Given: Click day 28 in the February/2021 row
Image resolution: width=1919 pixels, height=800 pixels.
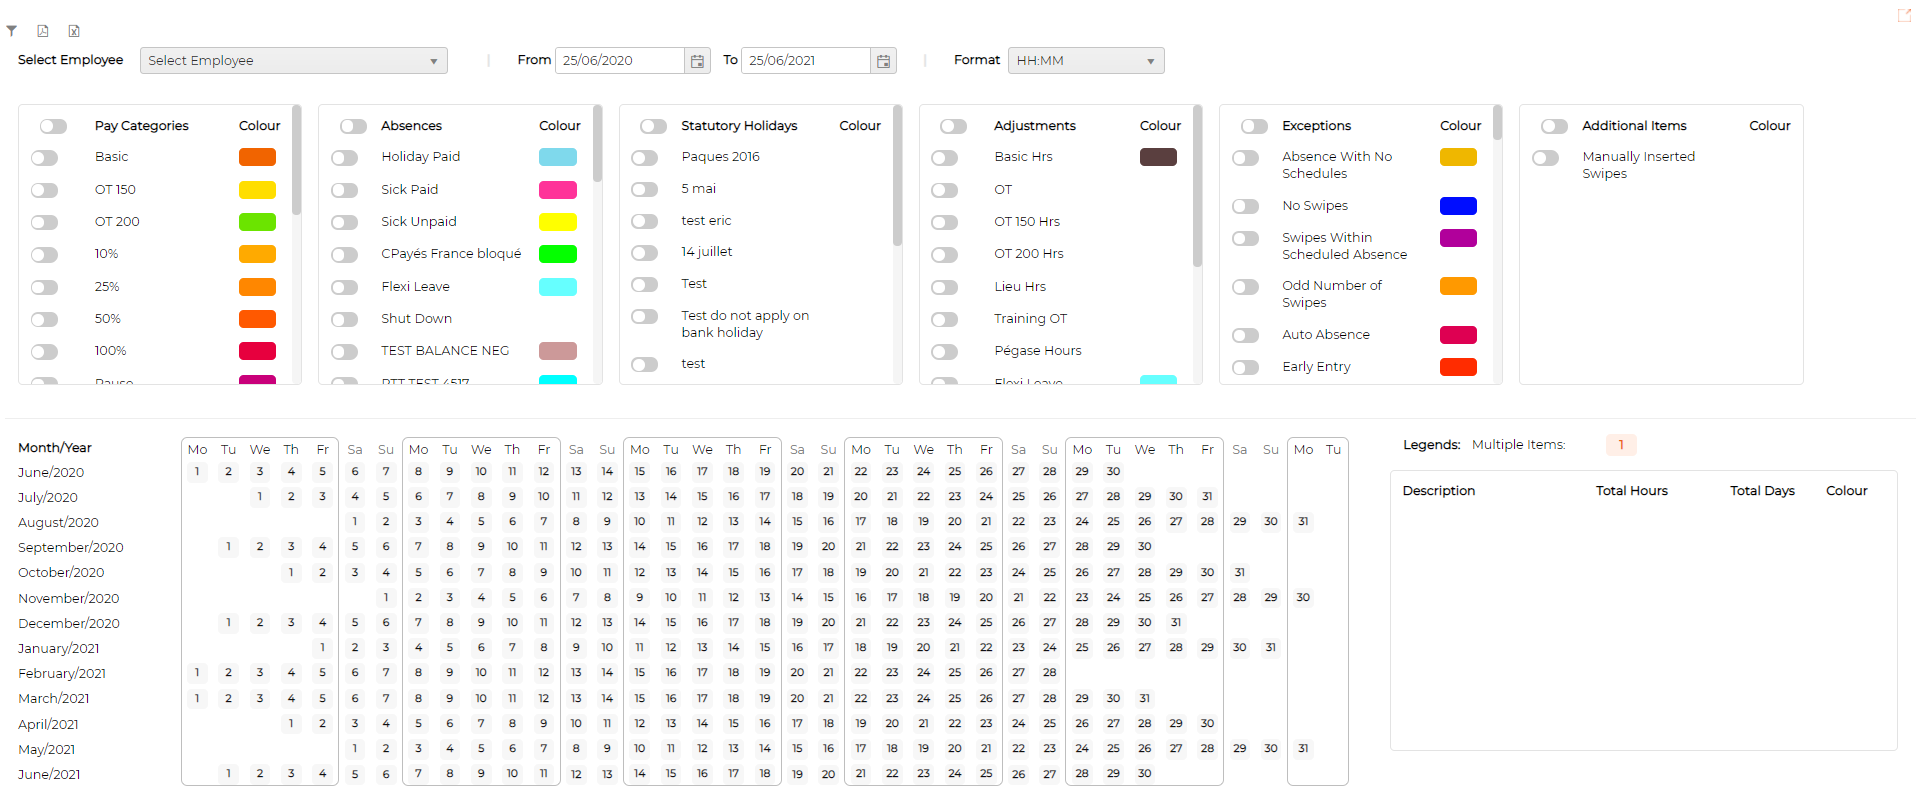Looking at the screenshot, I should tap(1050, 673).
